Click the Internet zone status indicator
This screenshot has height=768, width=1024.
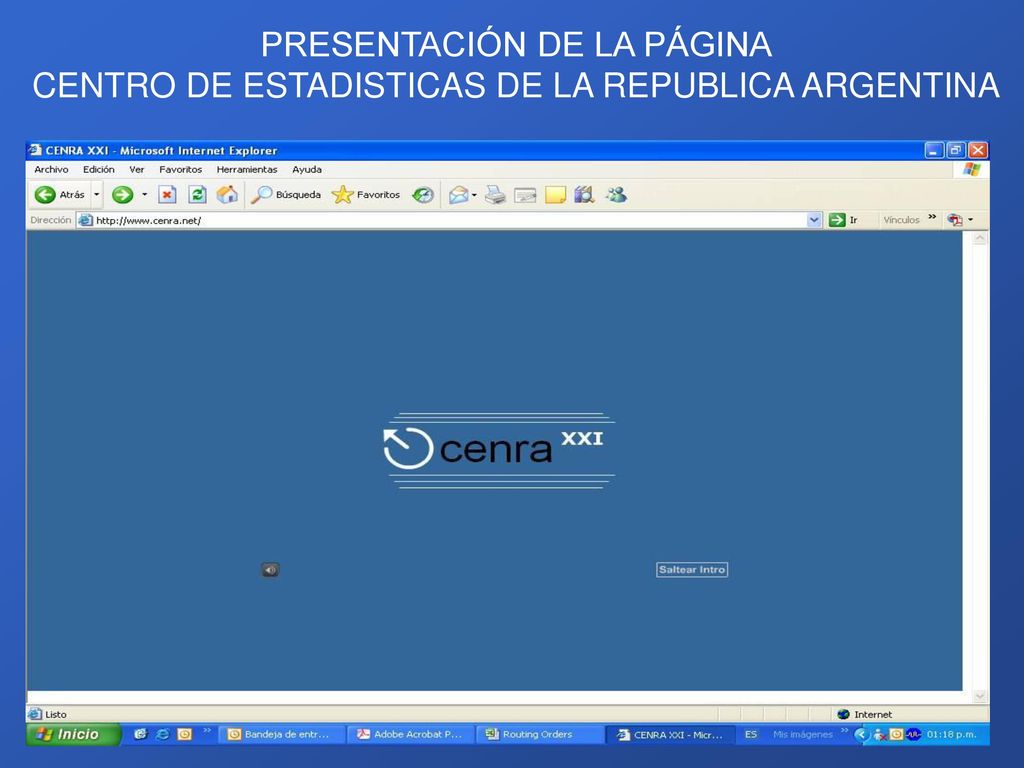[865, 714]
